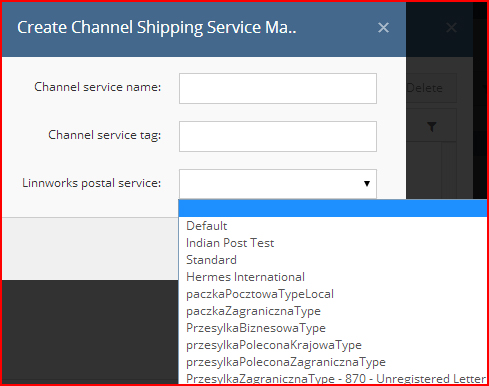489x386 pixels.
Task: Click the dimmed background window close icon
Action: (451, 28)
